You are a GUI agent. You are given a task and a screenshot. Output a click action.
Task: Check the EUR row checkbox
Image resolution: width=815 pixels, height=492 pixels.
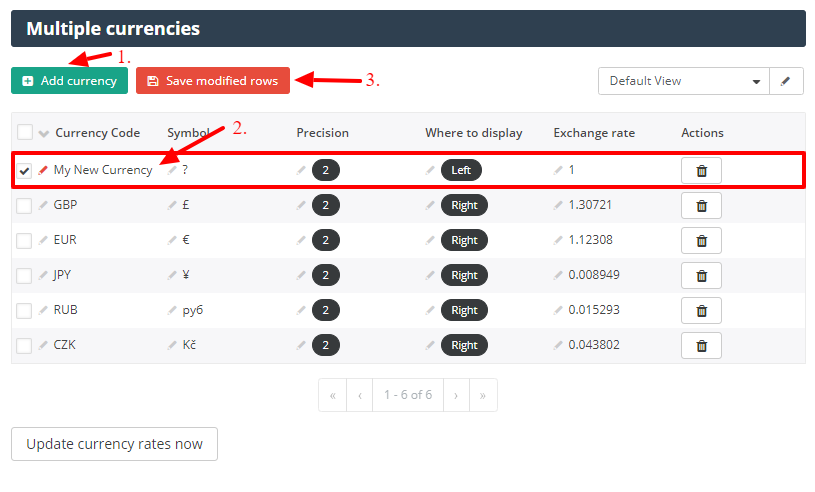pos(24,241)
